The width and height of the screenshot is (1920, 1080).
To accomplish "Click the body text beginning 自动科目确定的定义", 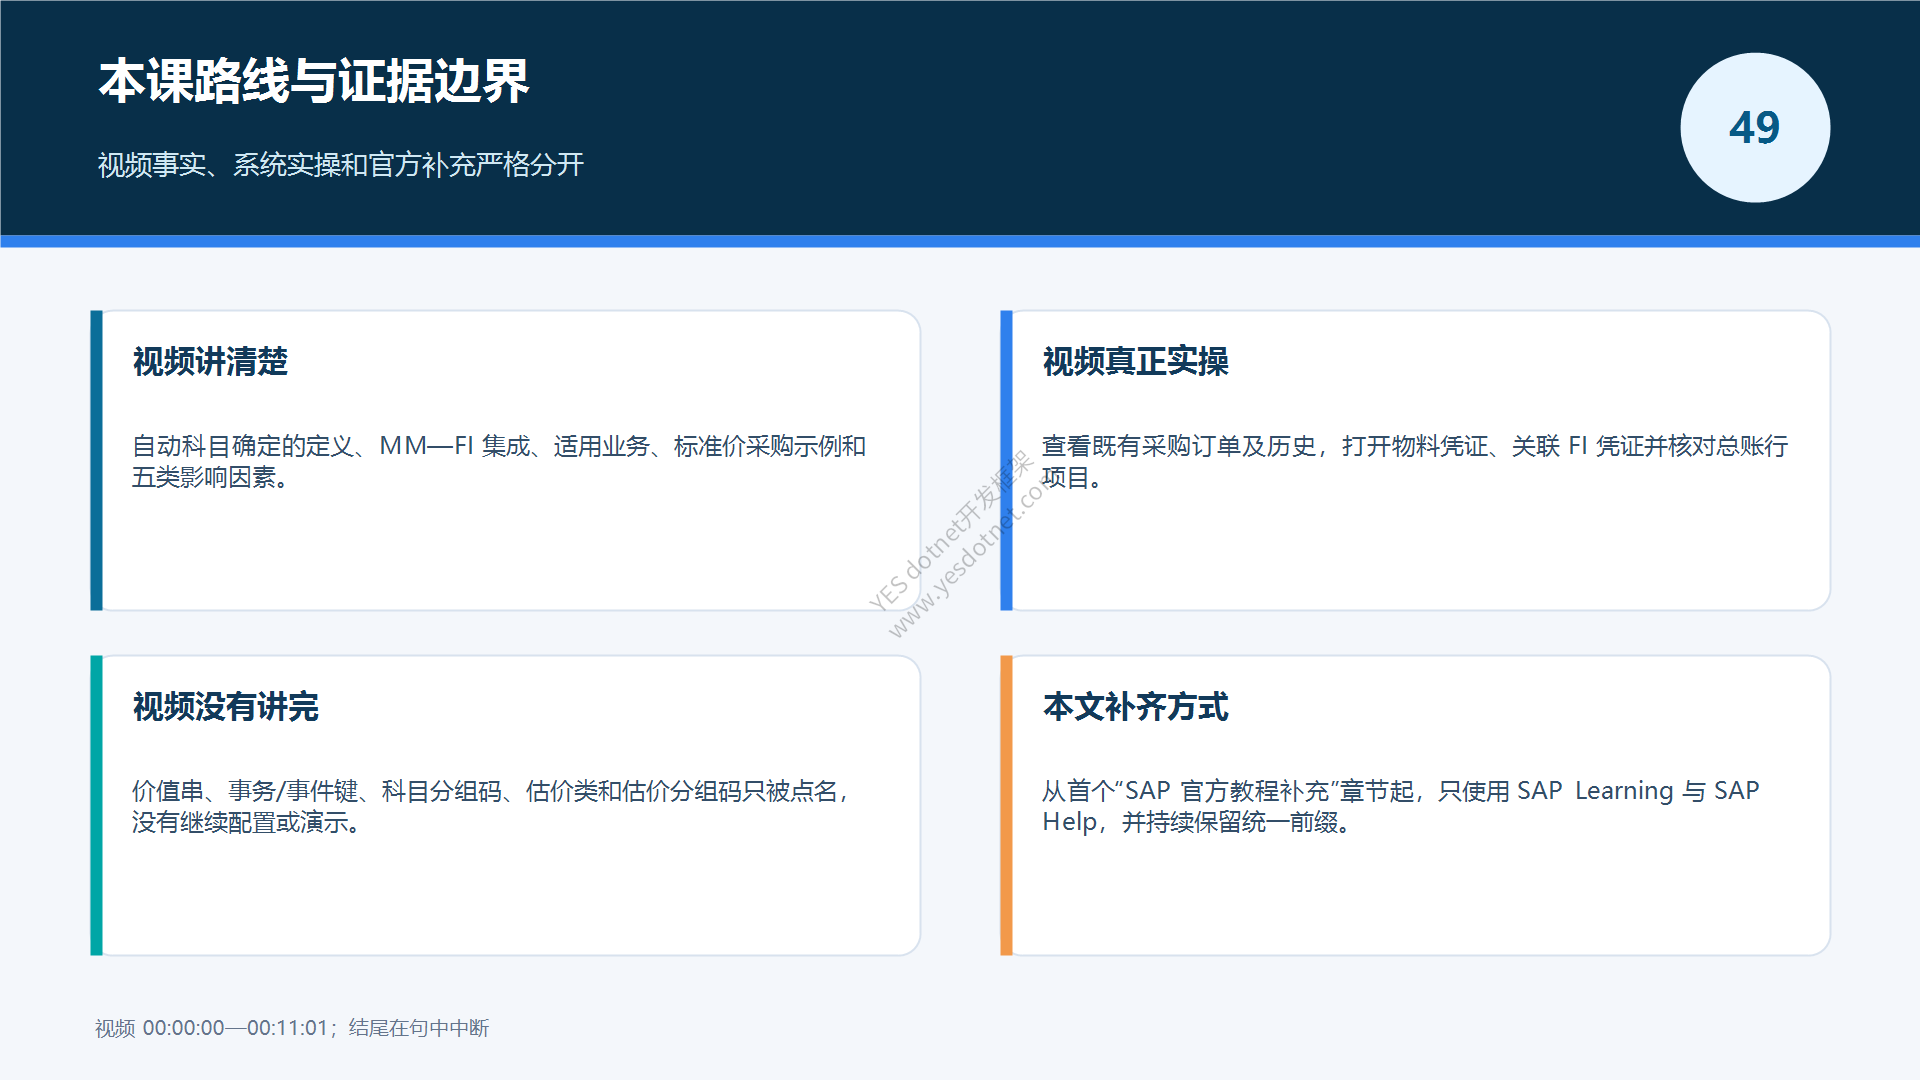I will [499, 461].
